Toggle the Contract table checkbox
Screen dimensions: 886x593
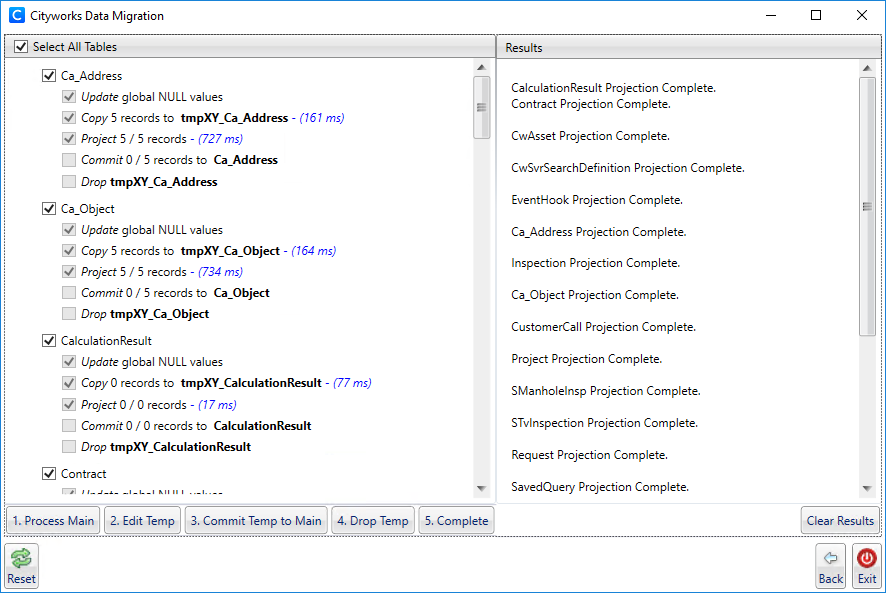click(49, 473)
